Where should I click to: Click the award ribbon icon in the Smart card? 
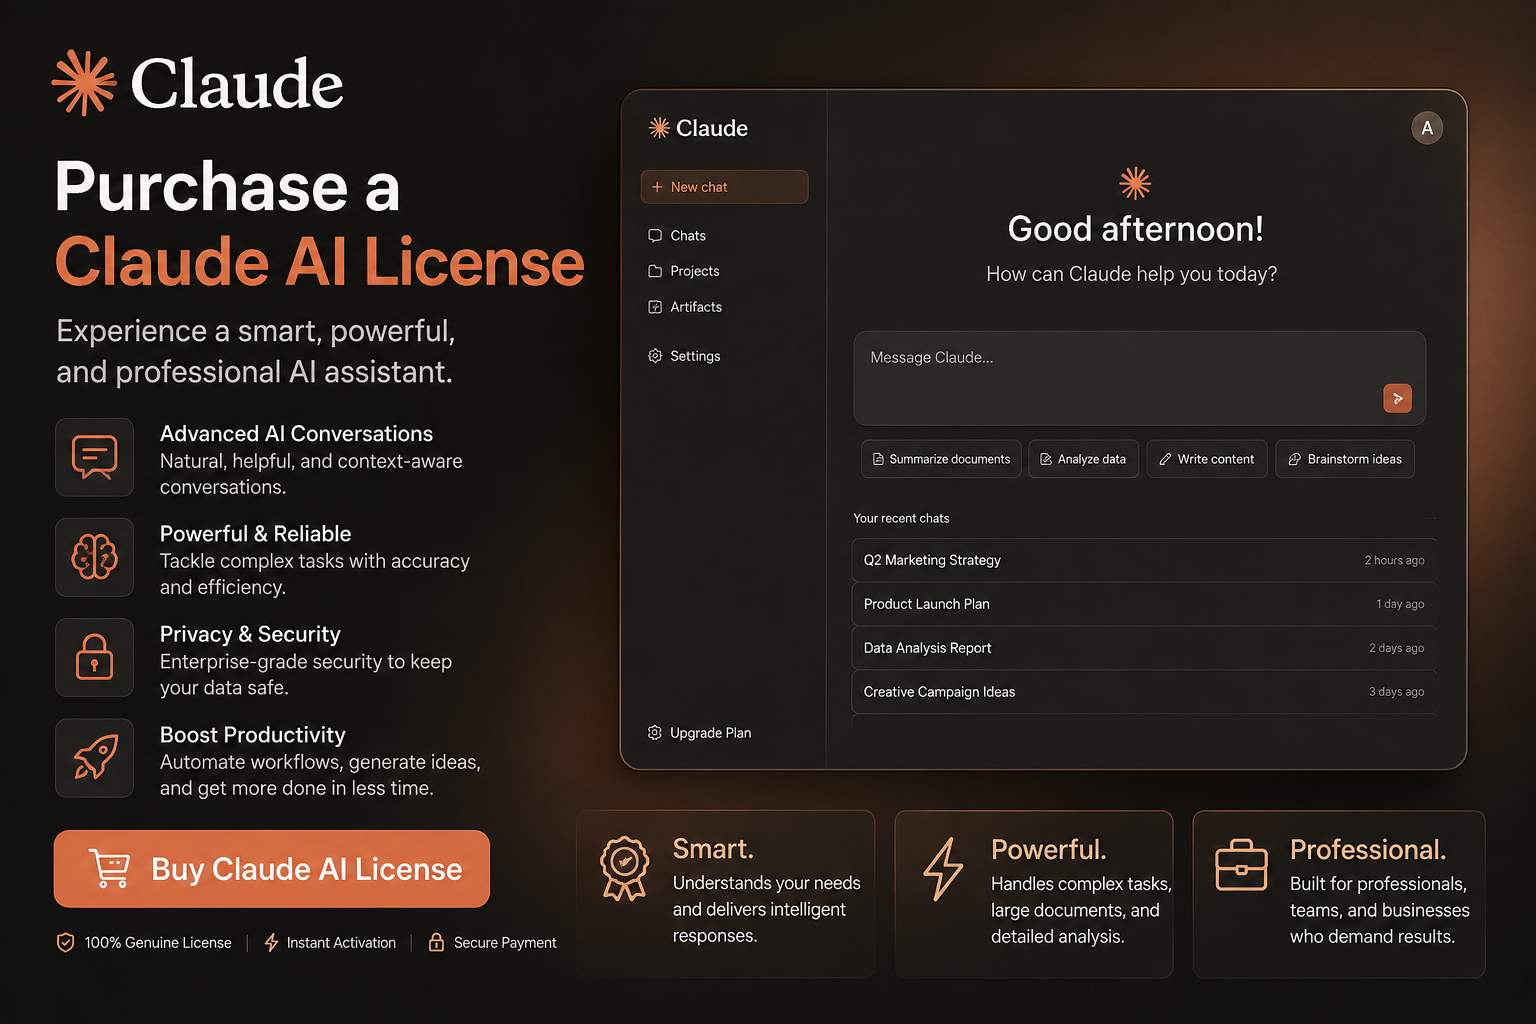tap(625, 868)
